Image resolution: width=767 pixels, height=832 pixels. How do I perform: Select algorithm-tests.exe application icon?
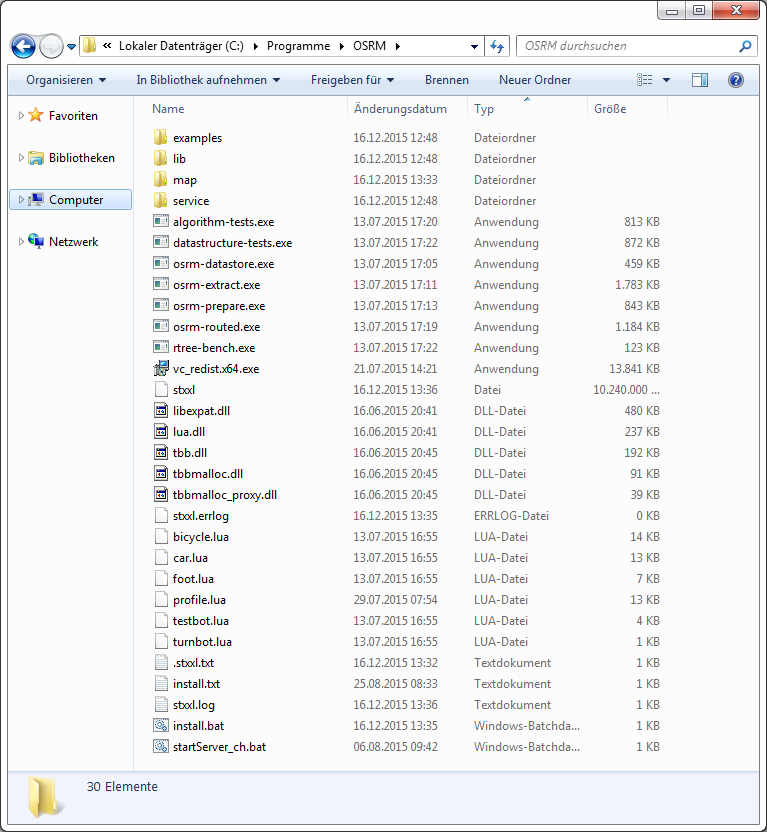coord(161,221)
